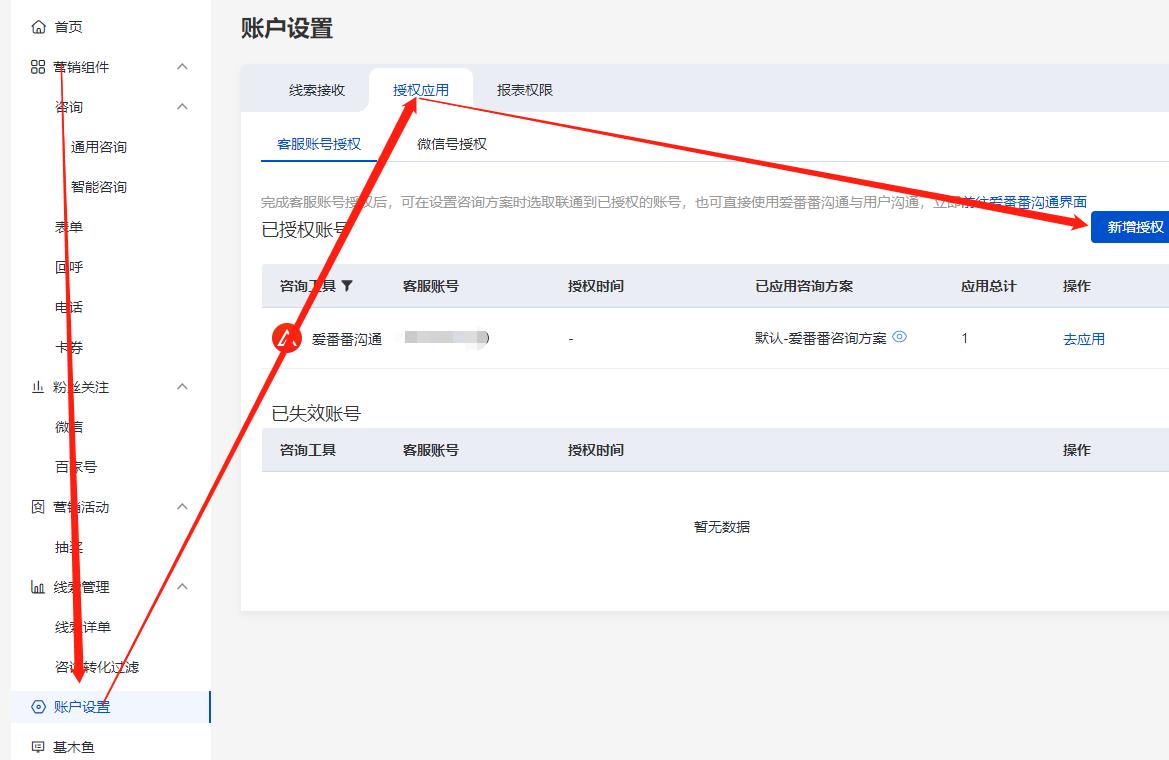
Task: Switch to the 线索接收 tab
Action: [317, 90]
